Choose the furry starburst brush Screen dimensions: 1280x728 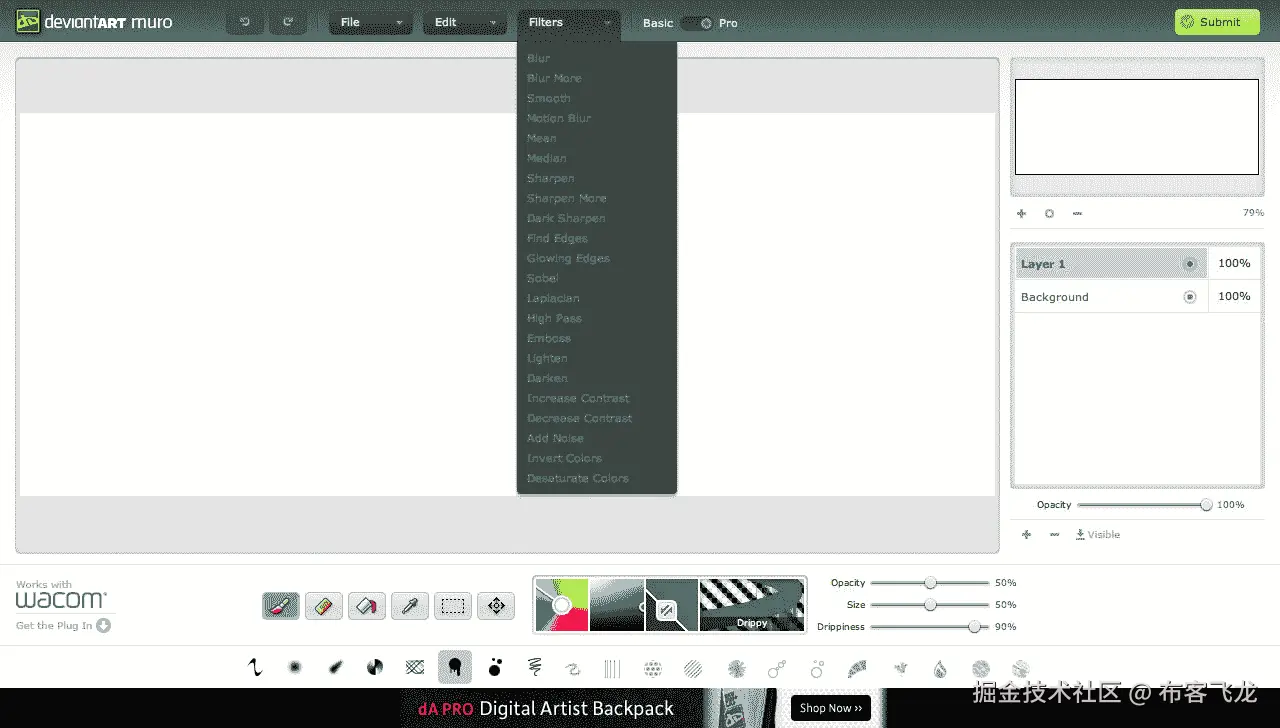point(737,668)
